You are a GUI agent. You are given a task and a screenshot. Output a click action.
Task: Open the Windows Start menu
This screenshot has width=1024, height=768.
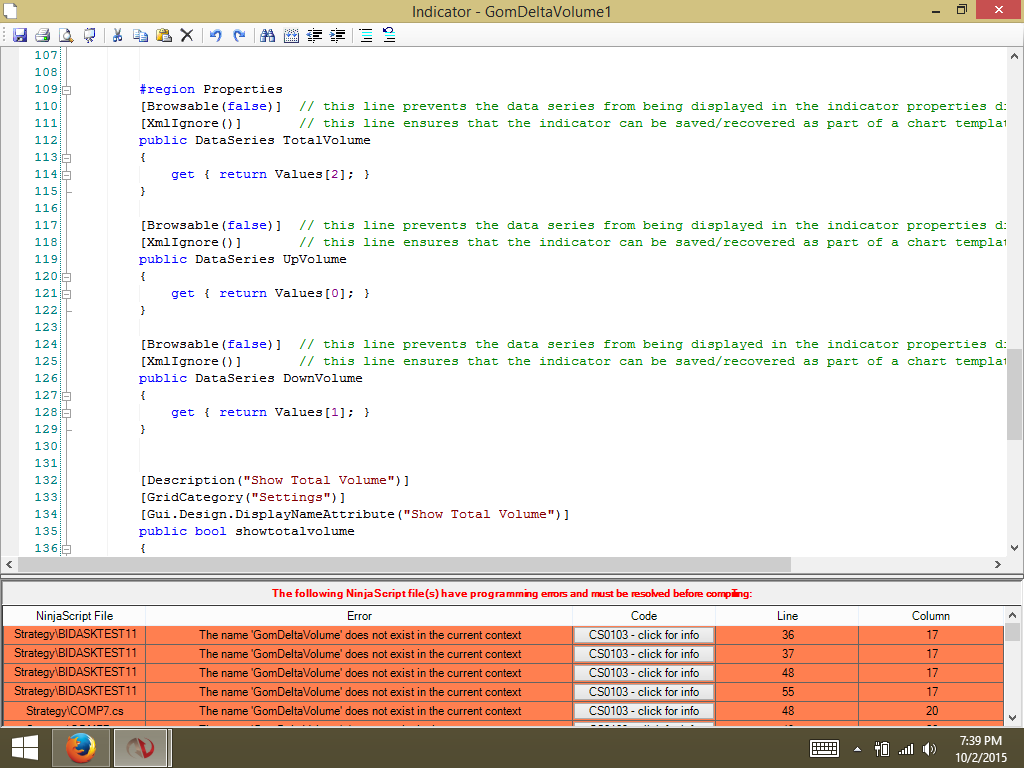[25, 748]
